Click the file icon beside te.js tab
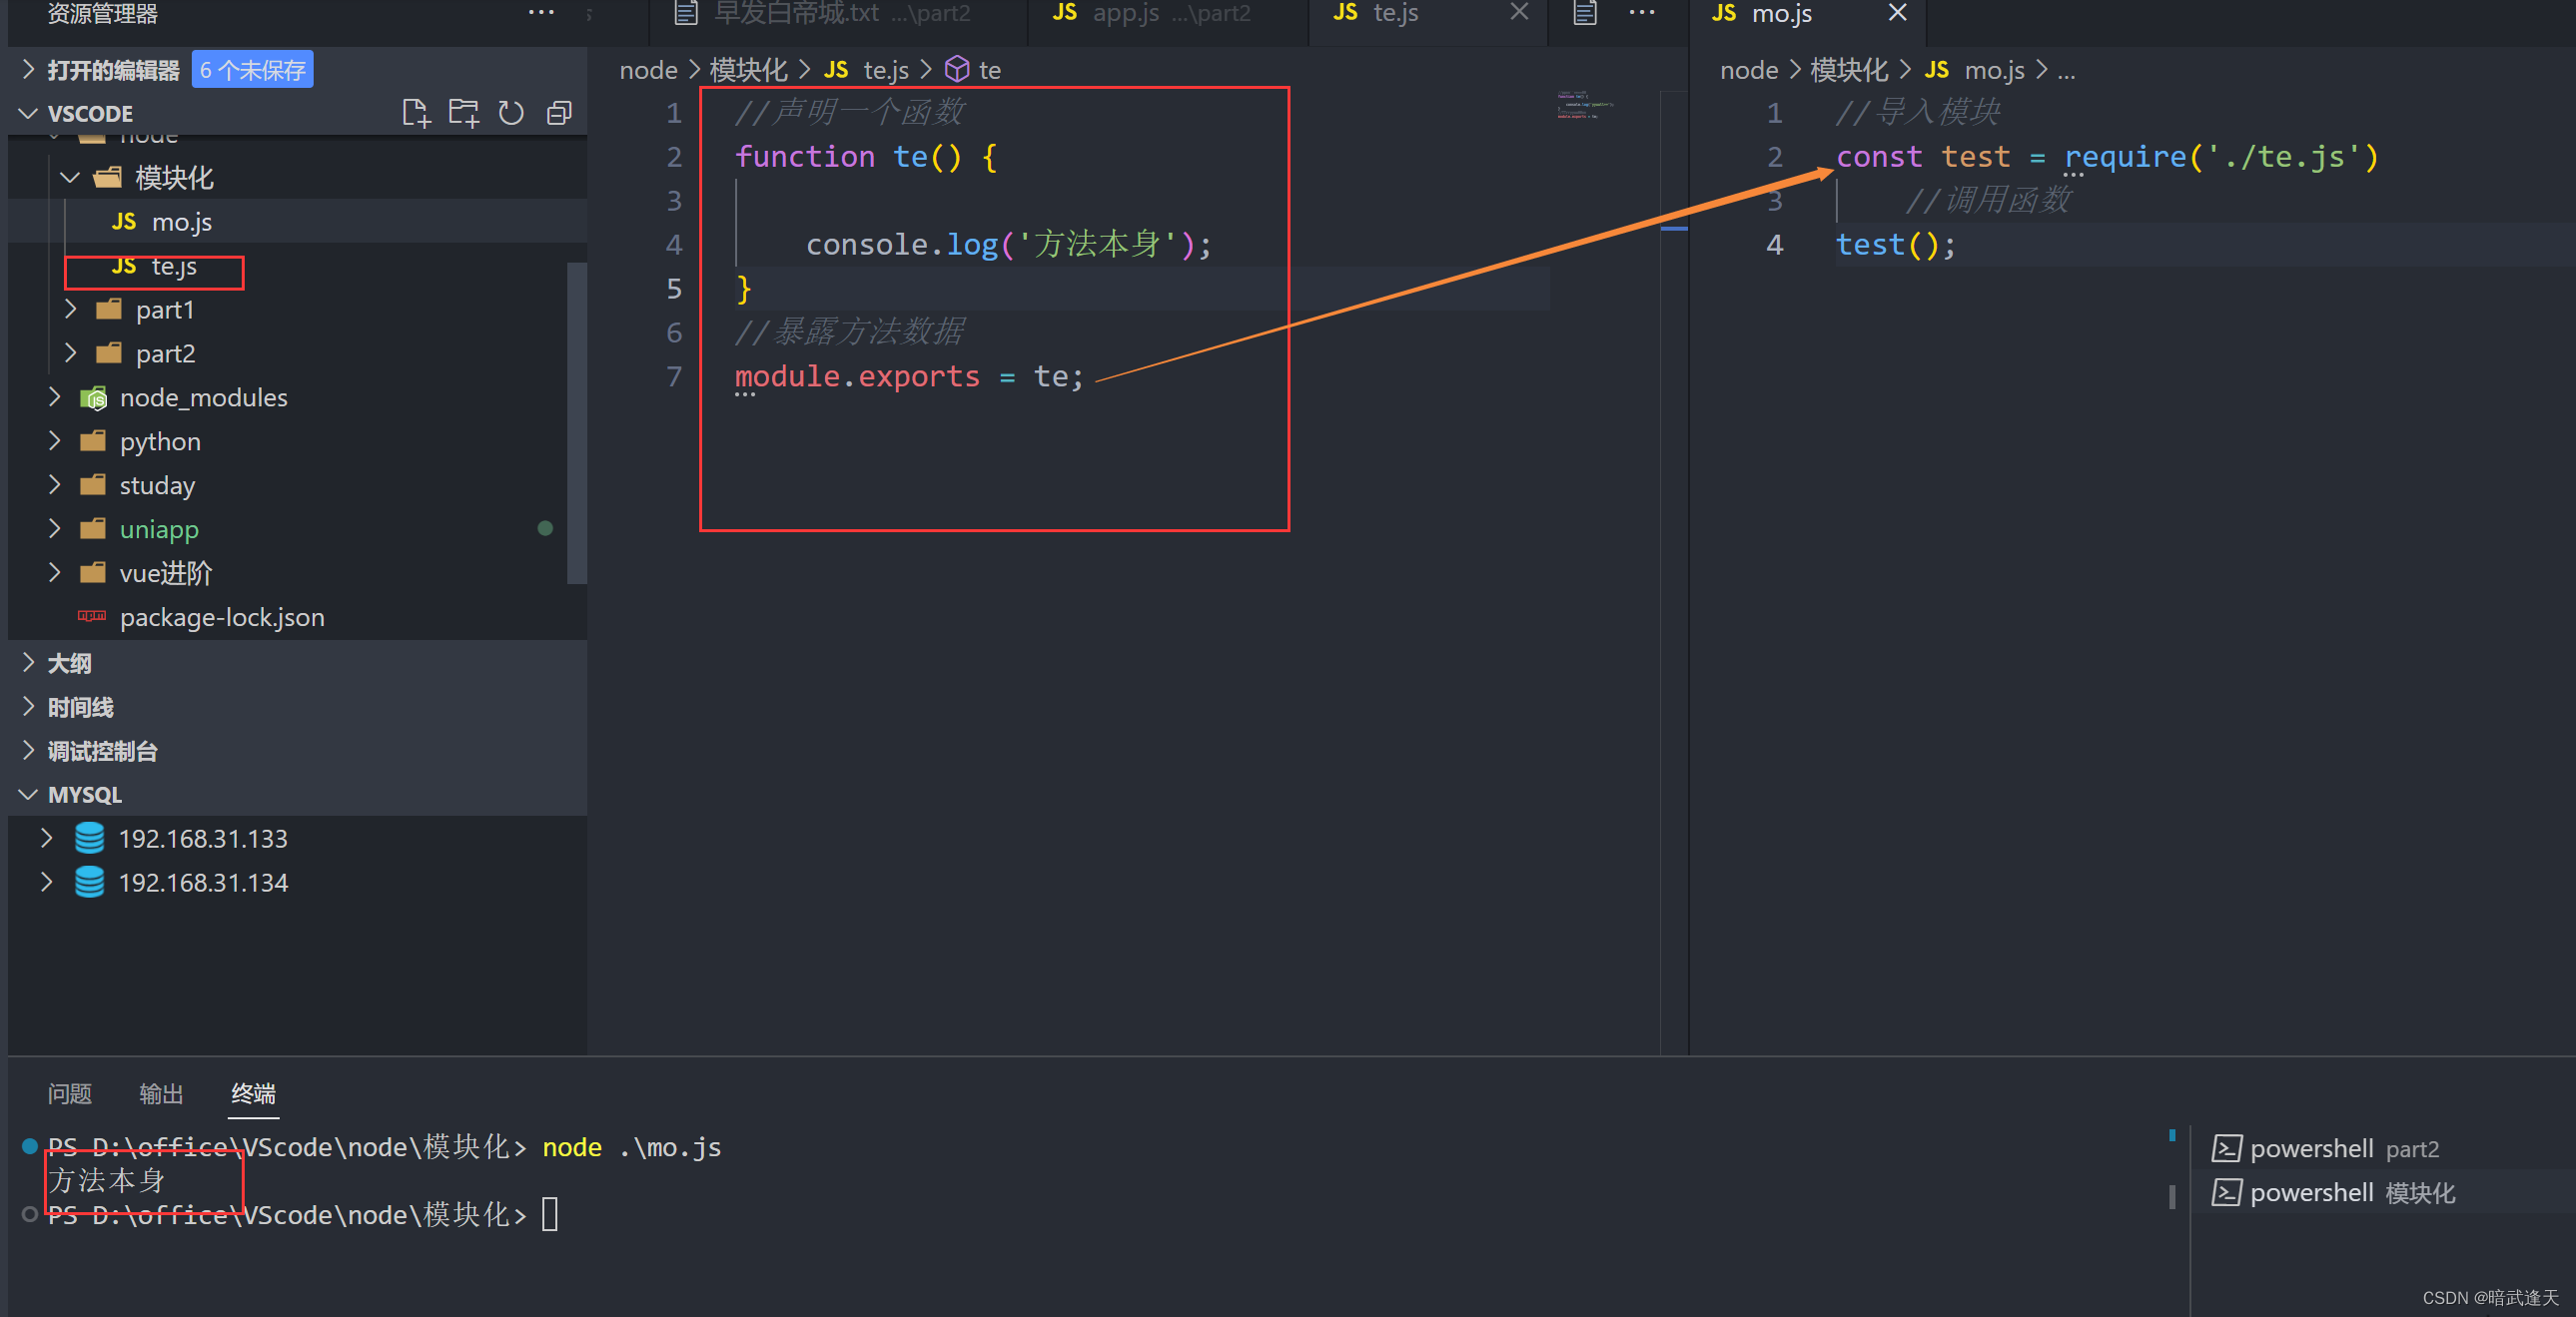The height and width of the screenshot is (1317, 2576). 1585,12
